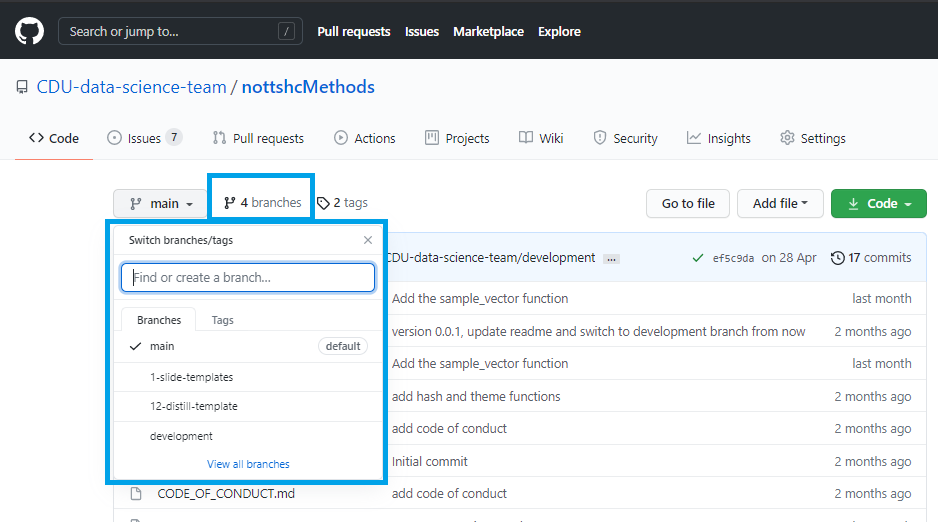Click the green commit status checkmark
Viewport: 938px width, 522px height.
click(698, 258)
